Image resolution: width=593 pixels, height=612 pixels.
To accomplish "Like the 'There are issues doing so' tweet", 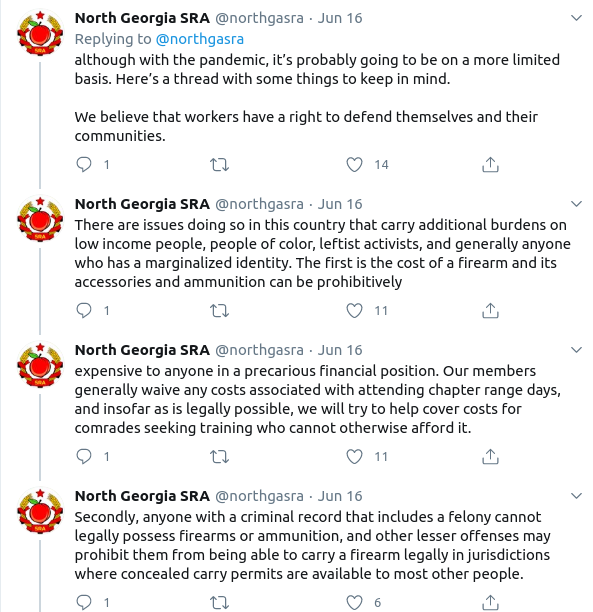I will (354, 311).
